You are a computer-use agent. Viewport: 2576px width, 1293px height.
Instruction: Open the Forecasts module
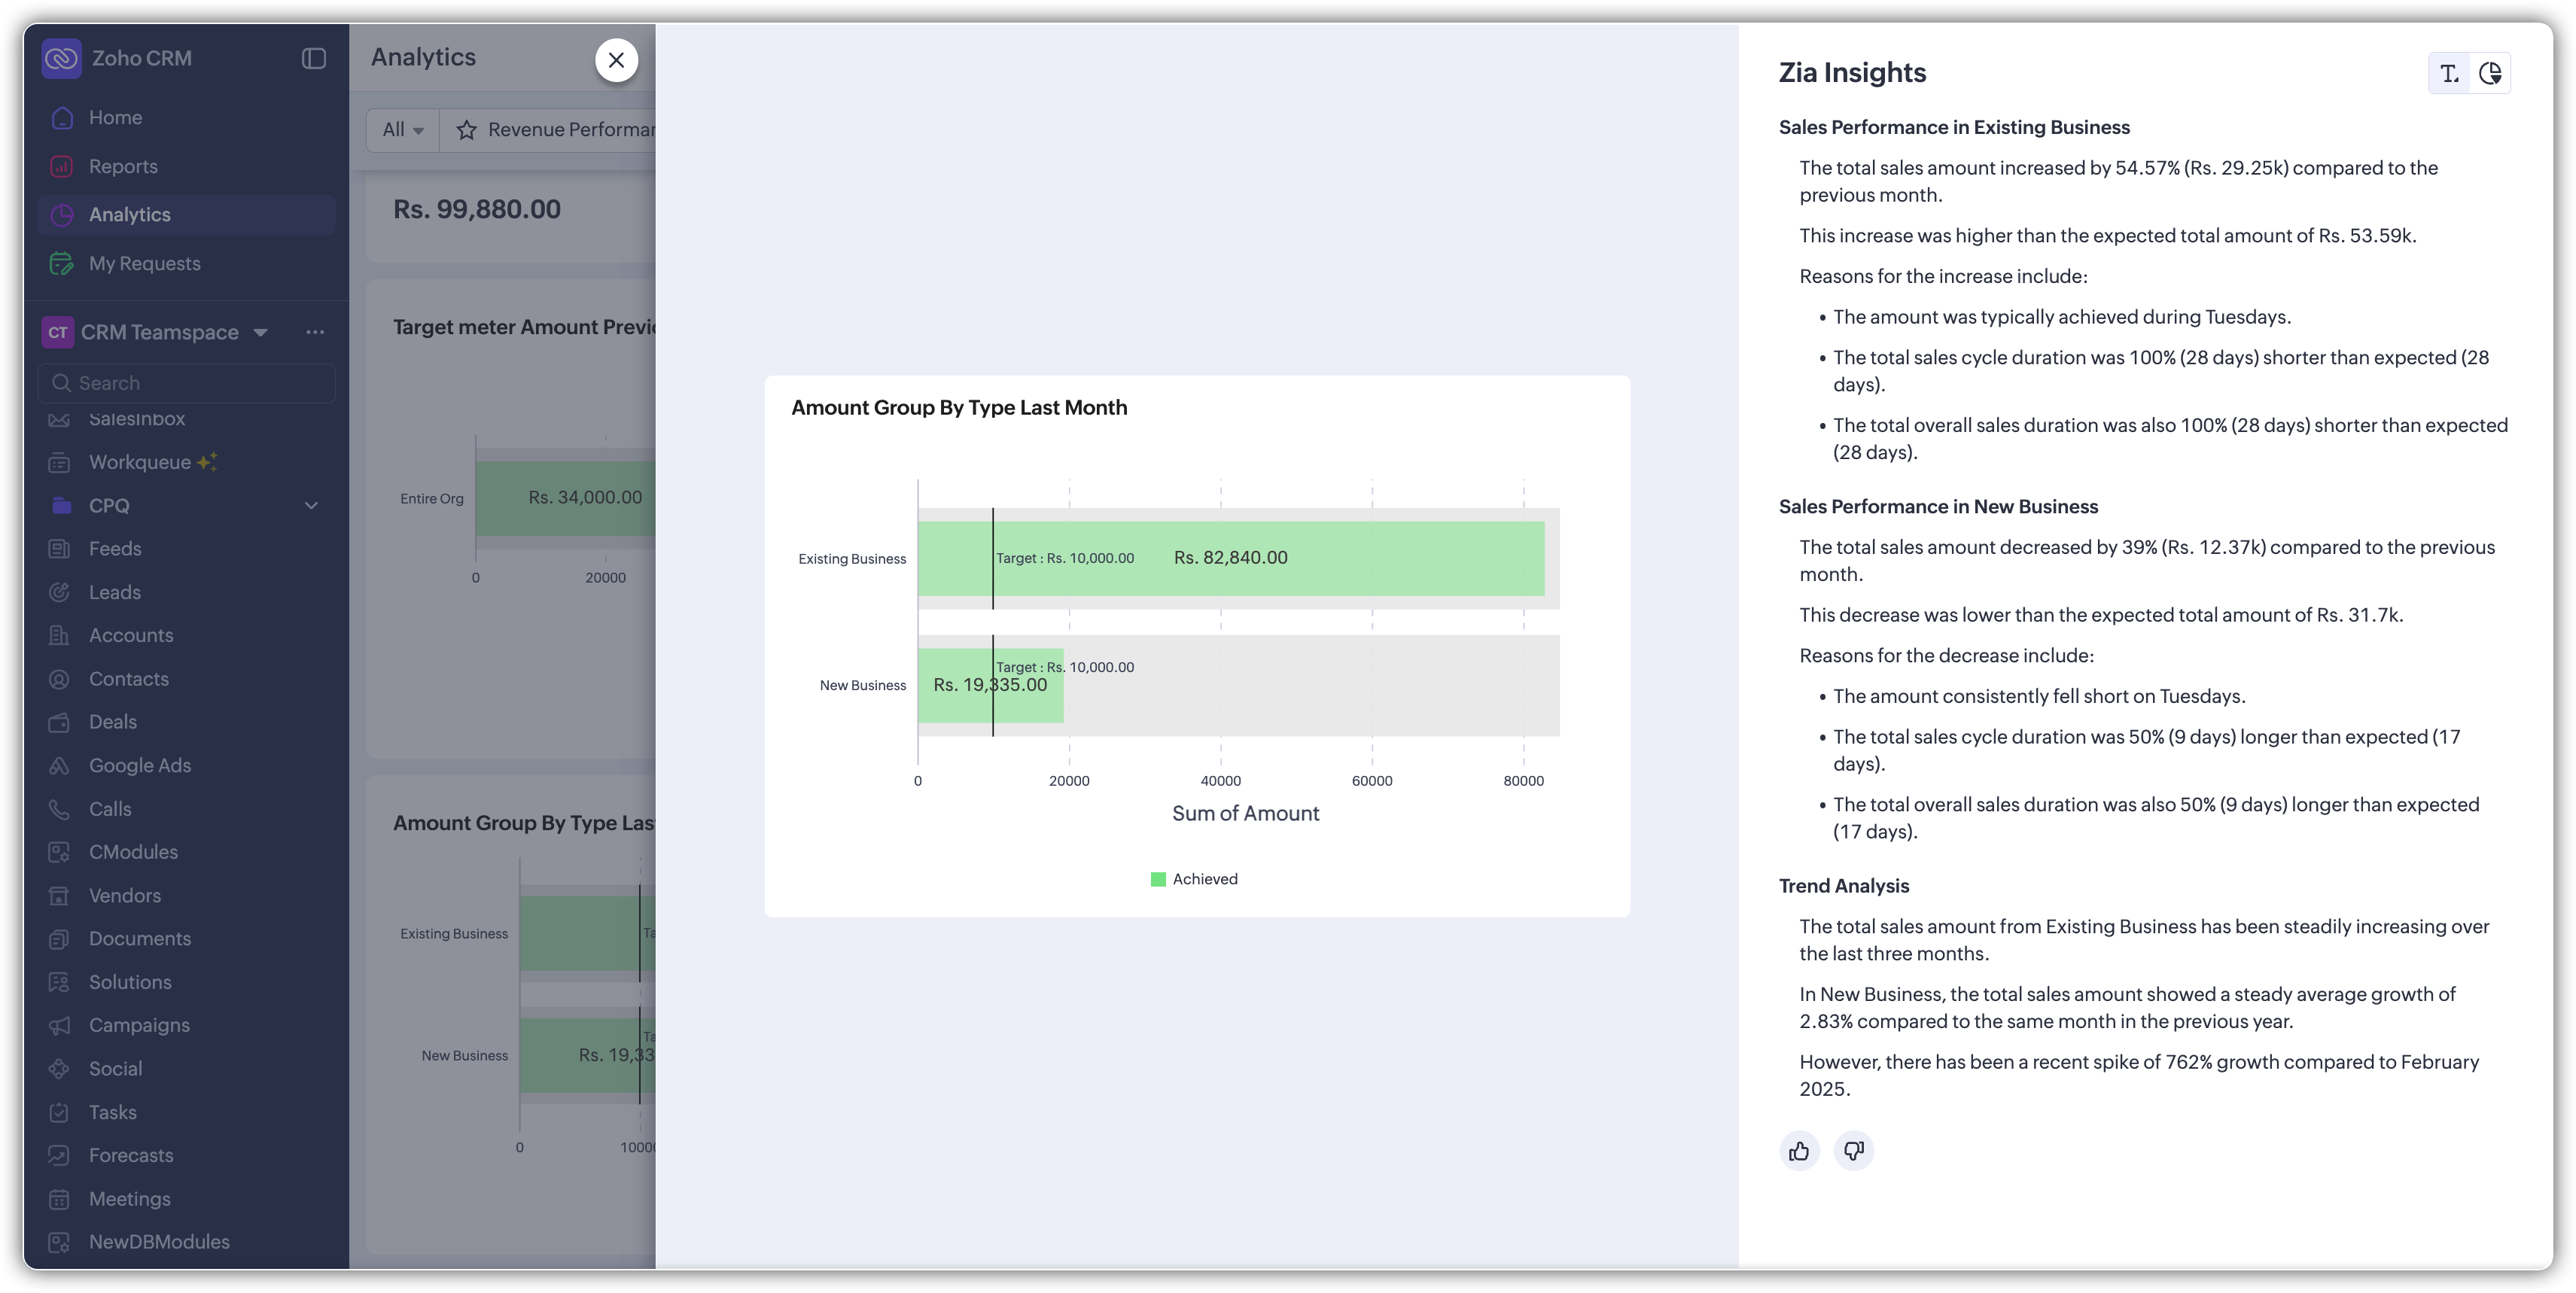pos(130,1155)
